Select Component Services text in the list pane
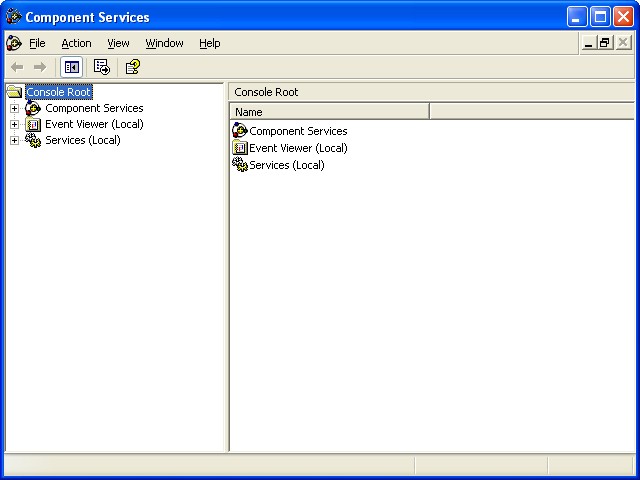640x480 pixels. [298, 131]
